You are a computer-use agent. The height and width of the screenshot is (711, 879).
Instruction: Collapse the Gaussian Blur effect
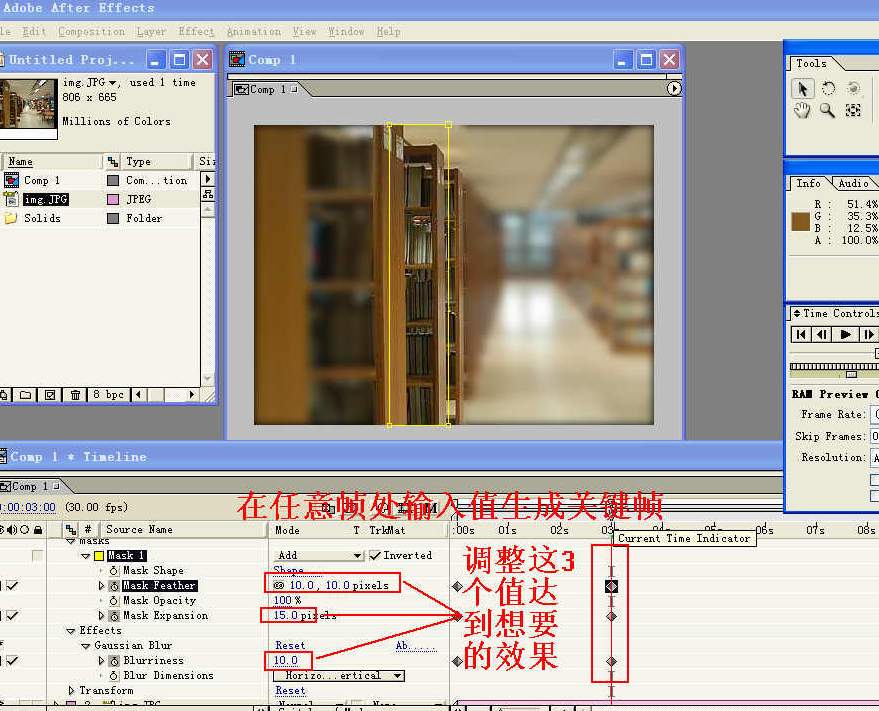[x=86, y=647]
